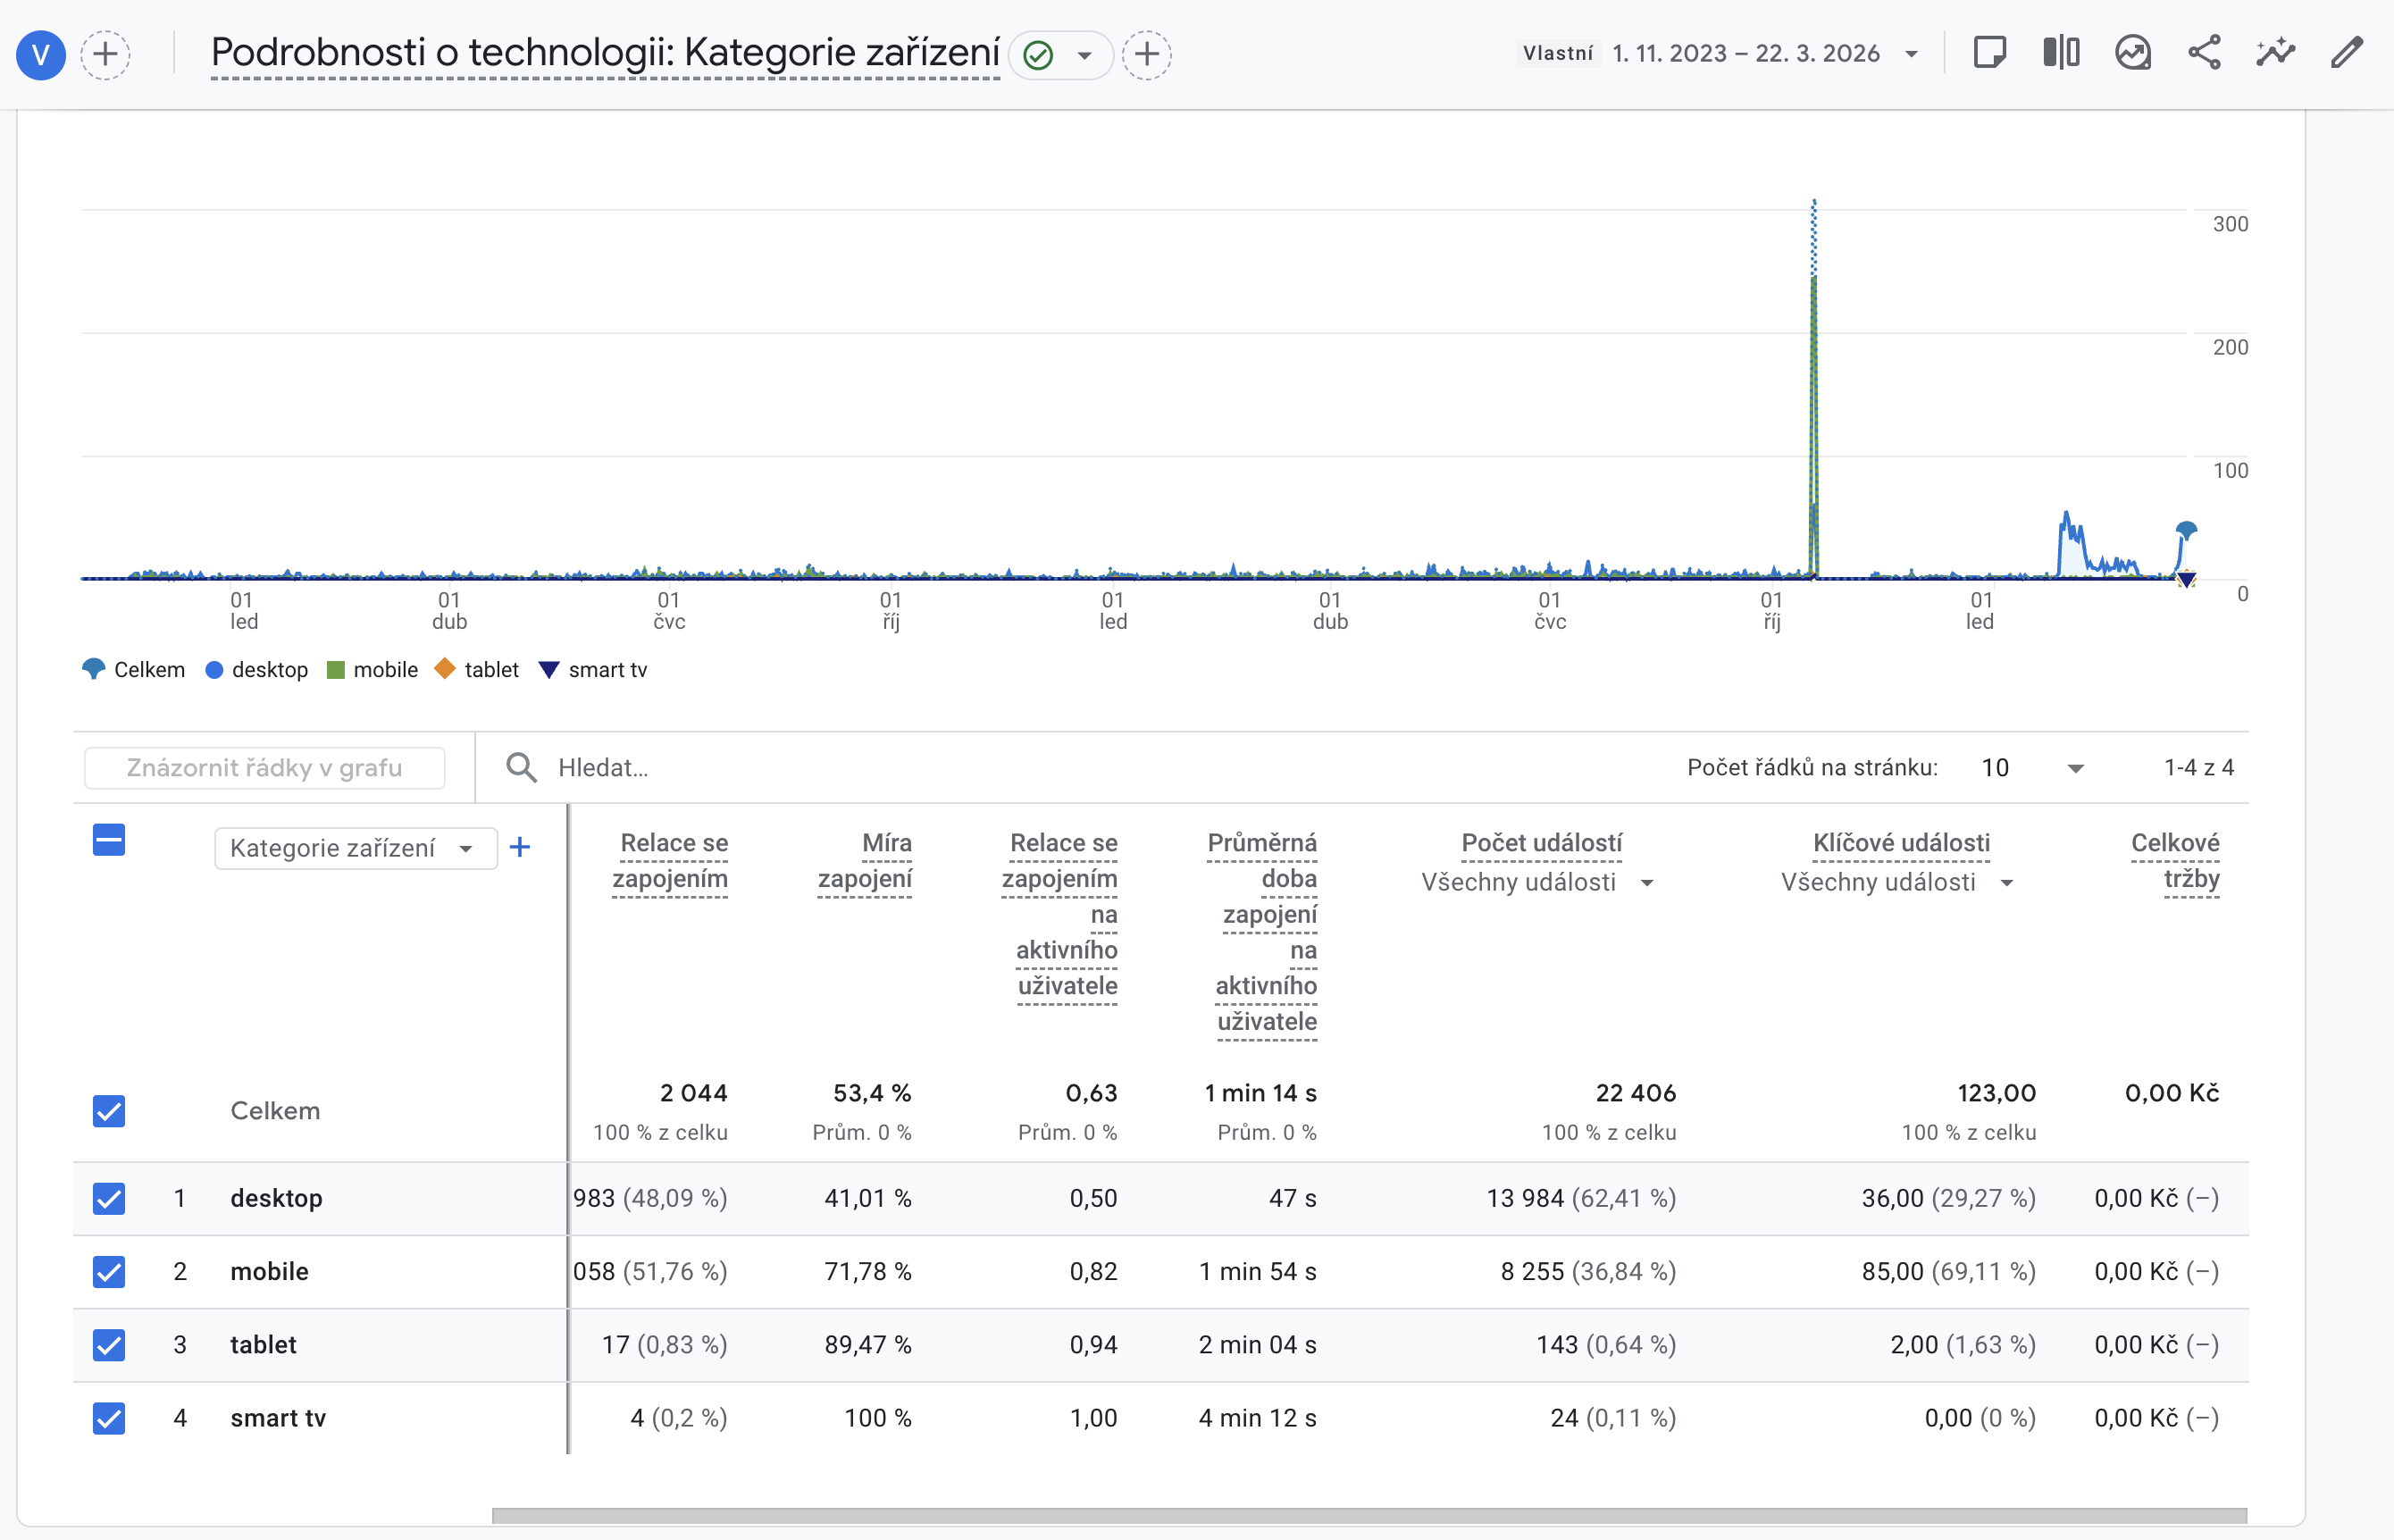The image size is (2394, 1540).
Task: Click the Znázornit řádky v grafu button
Action: coord(264,767)
